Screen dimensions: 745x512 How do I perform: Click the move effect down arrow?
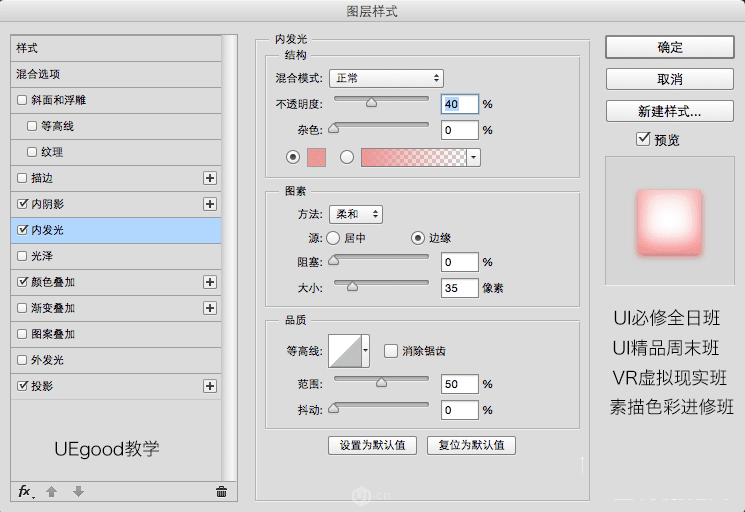[78, 491]
